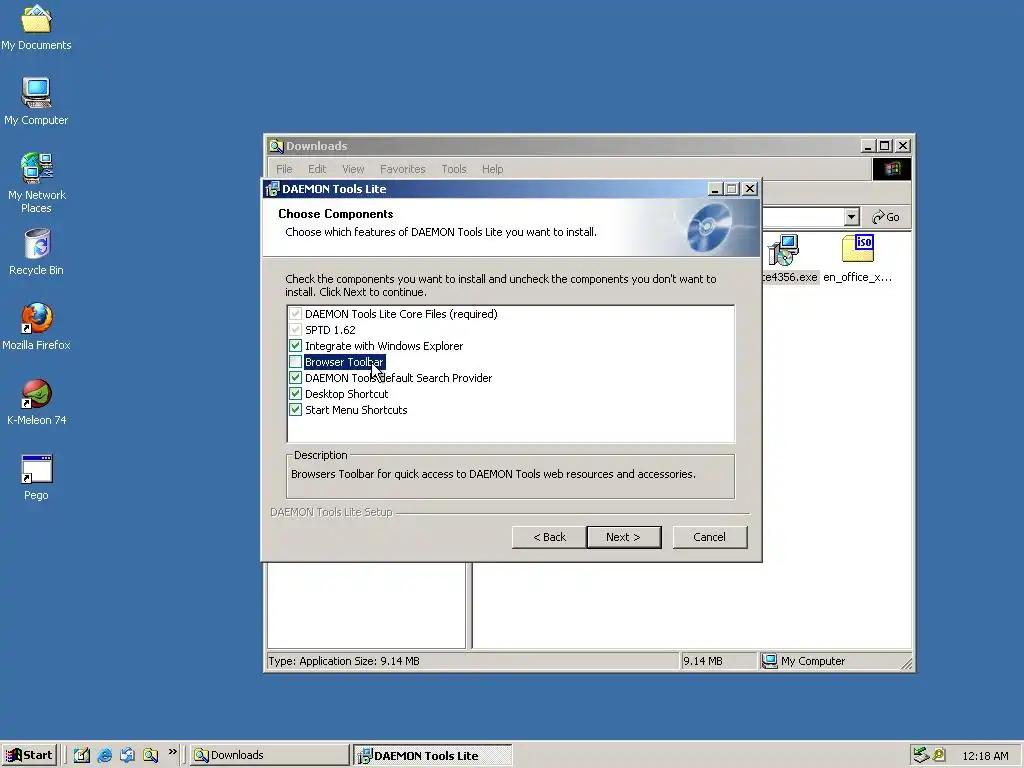The width and height of the screenshot is (1024, 768).
Task: Minimize the DAEMON Tools Lite installer
Action: 715,189
